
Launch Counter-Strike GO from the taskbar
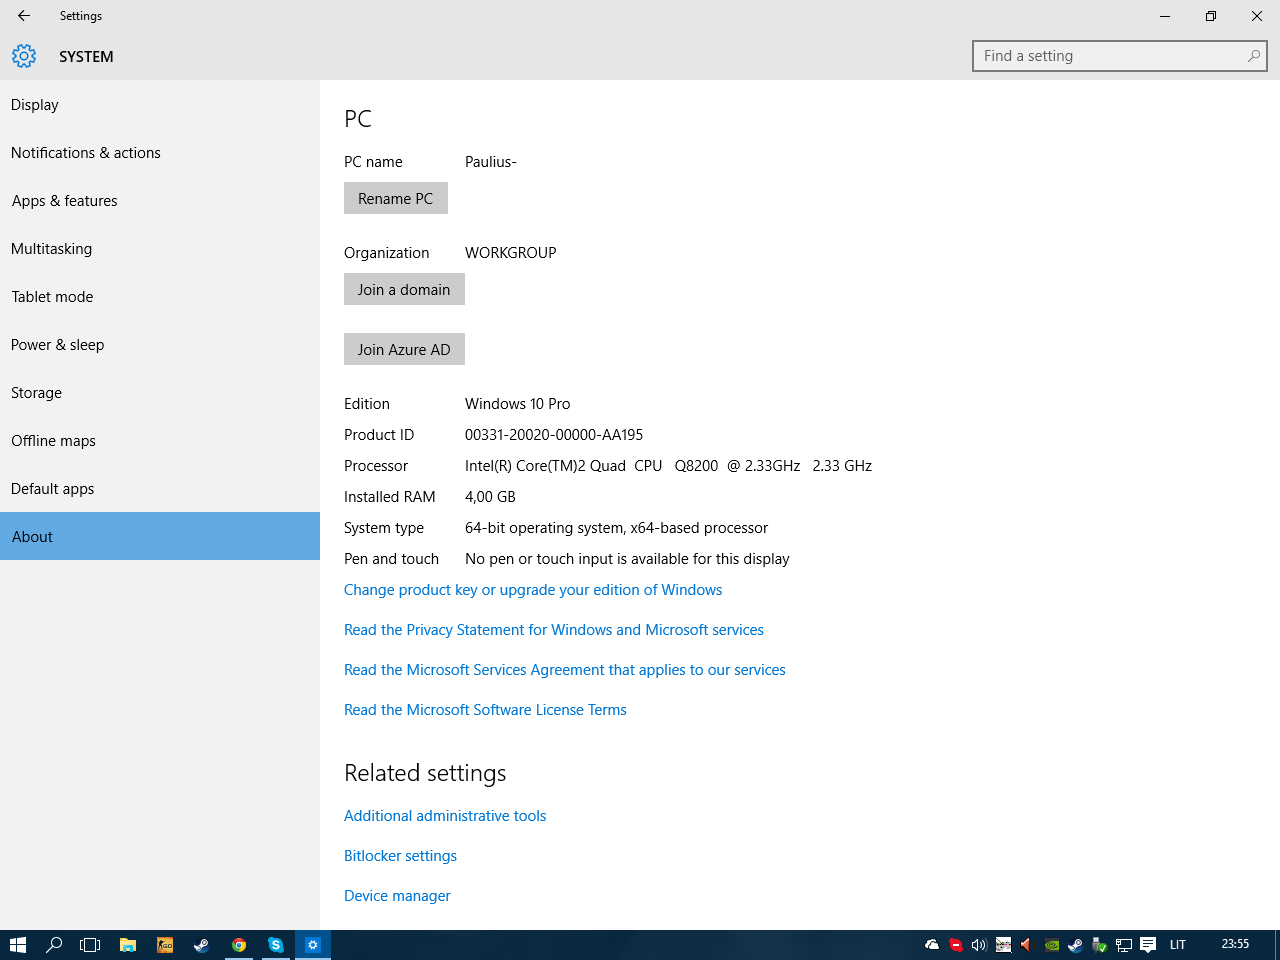click(x=165, y=945)
